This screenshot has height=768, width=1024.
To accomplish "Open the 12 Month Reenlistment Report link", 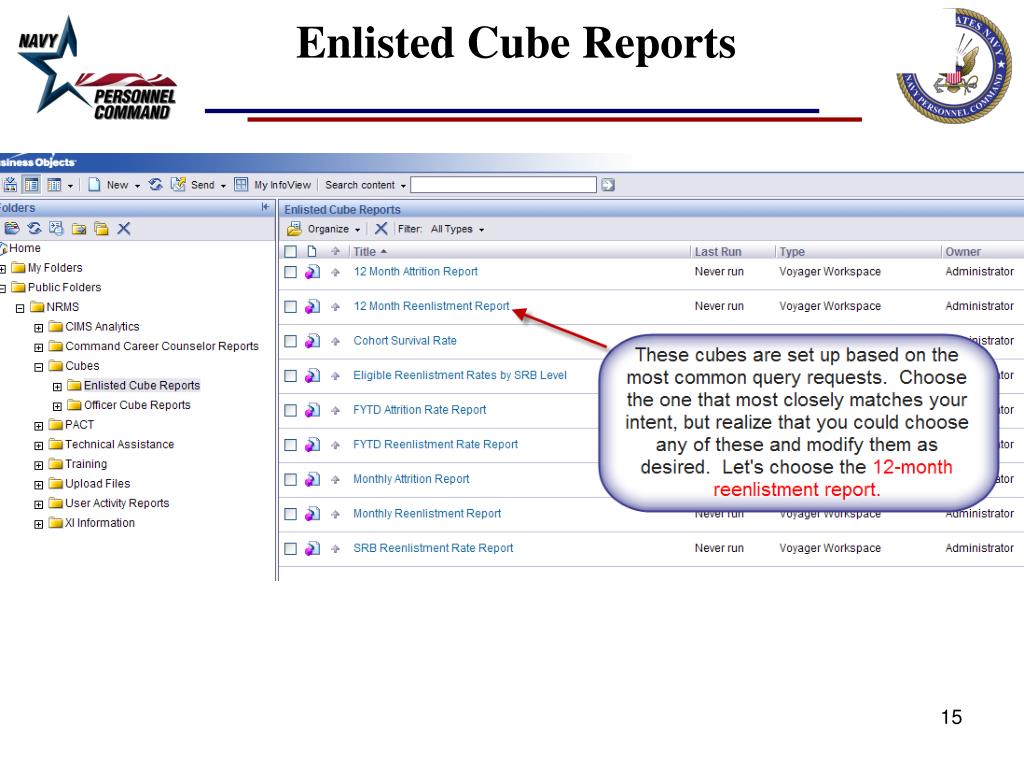I will click(431, 306).
